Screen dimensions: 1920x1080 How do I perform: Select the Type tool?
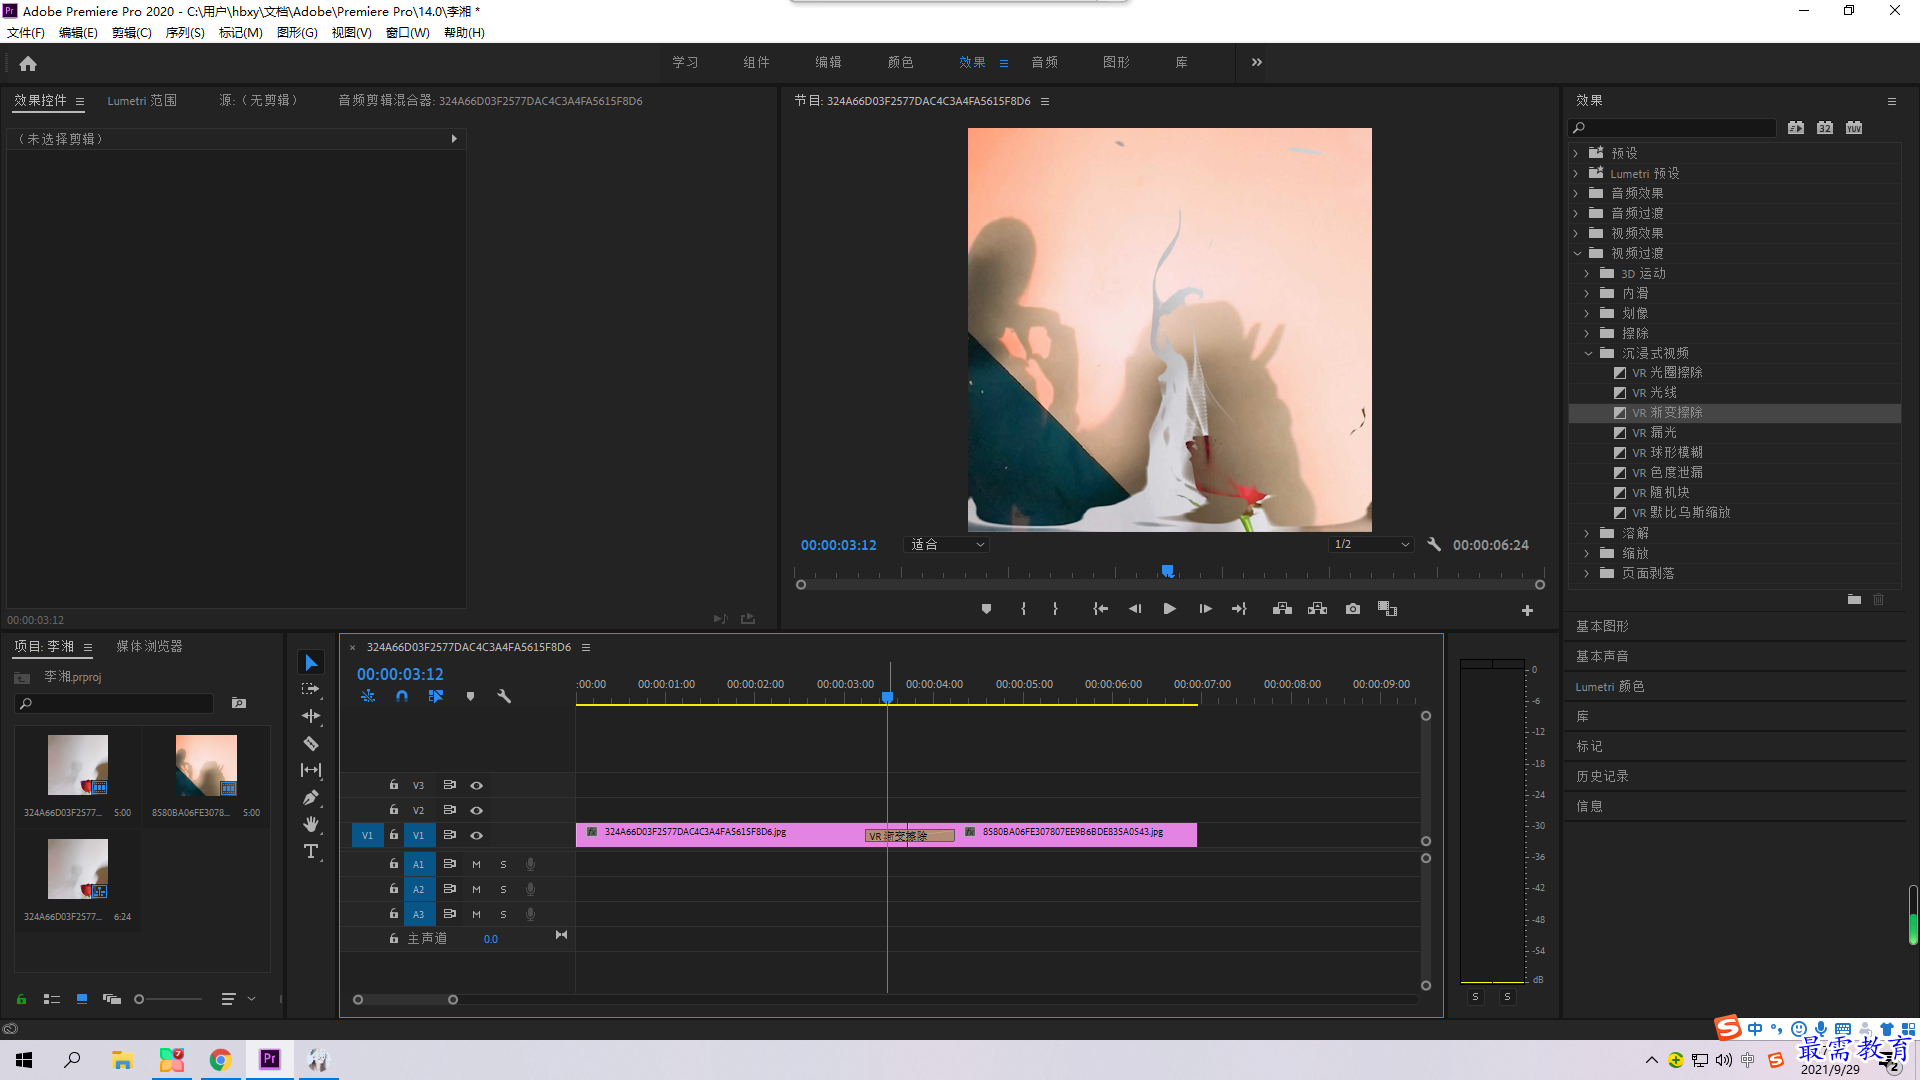coord(311,851)
